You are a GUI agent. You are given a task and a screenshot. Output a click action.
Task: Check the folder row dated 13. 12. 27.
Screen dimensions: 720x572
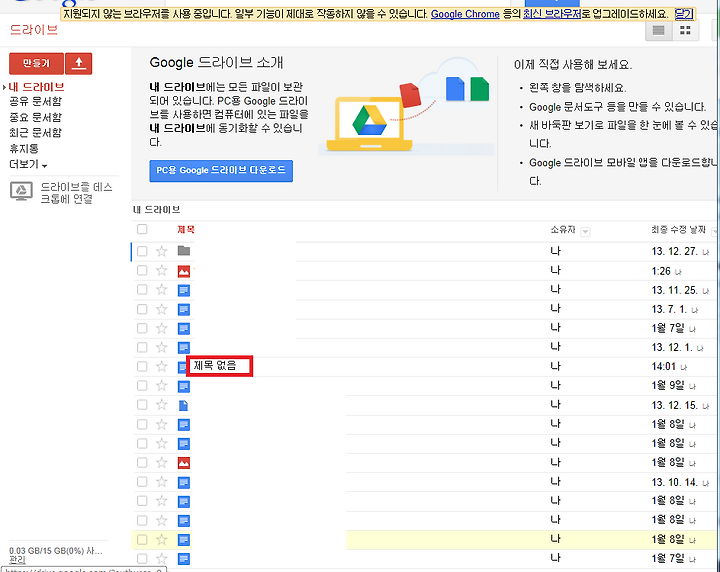(142, 251)
